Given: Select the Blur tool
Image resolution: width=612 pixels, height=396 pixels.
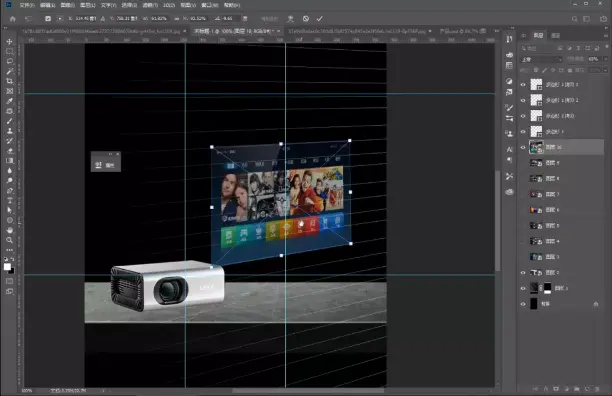Looking at the screenshot, I should tap(9, 170).
